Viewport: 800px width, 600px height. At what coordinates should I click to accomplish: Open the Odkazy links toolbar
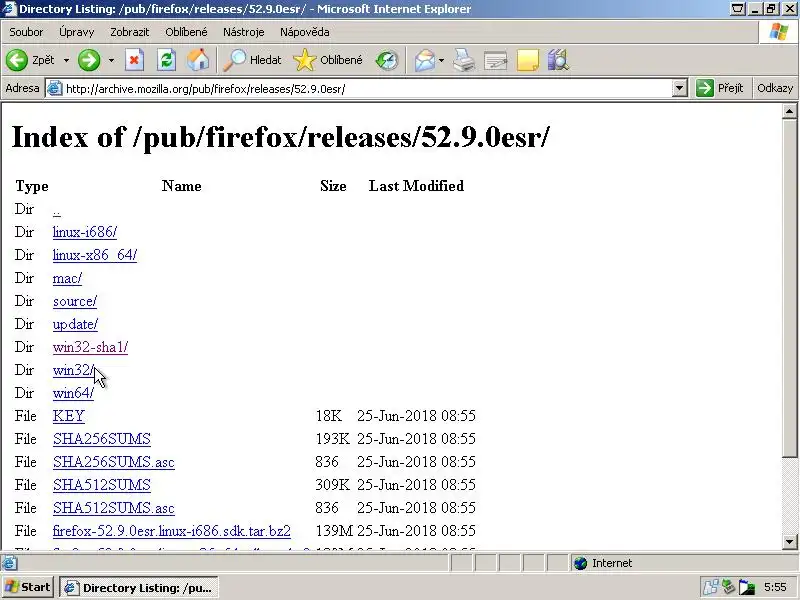click(x=774, y=88)
